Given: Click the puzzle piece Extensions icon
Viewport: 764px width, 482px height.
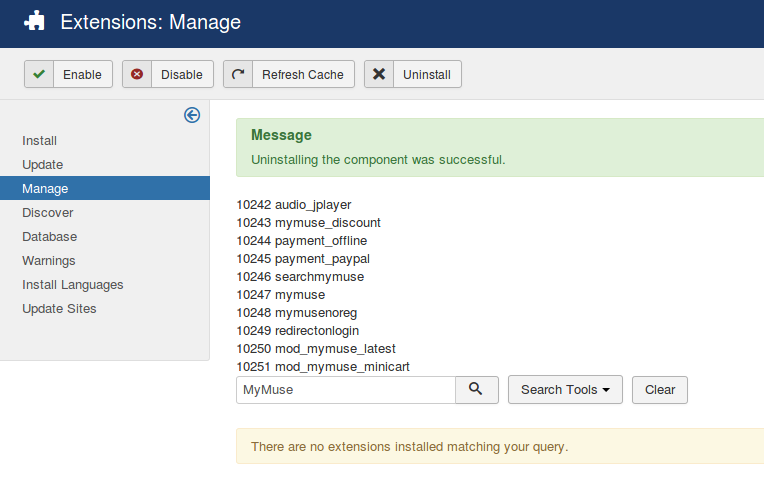Looking at the screenshot, I should click(x=35, y=21).
